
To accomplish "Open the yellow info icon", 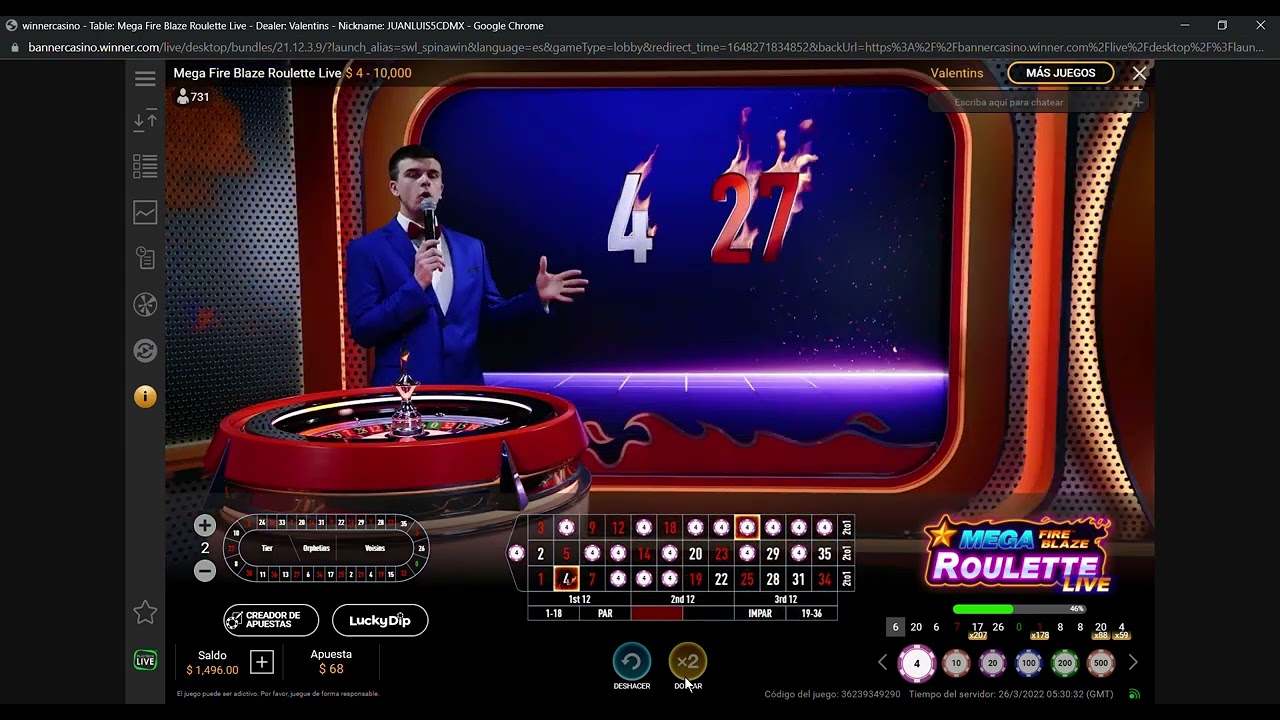I will tap(145, 397).
